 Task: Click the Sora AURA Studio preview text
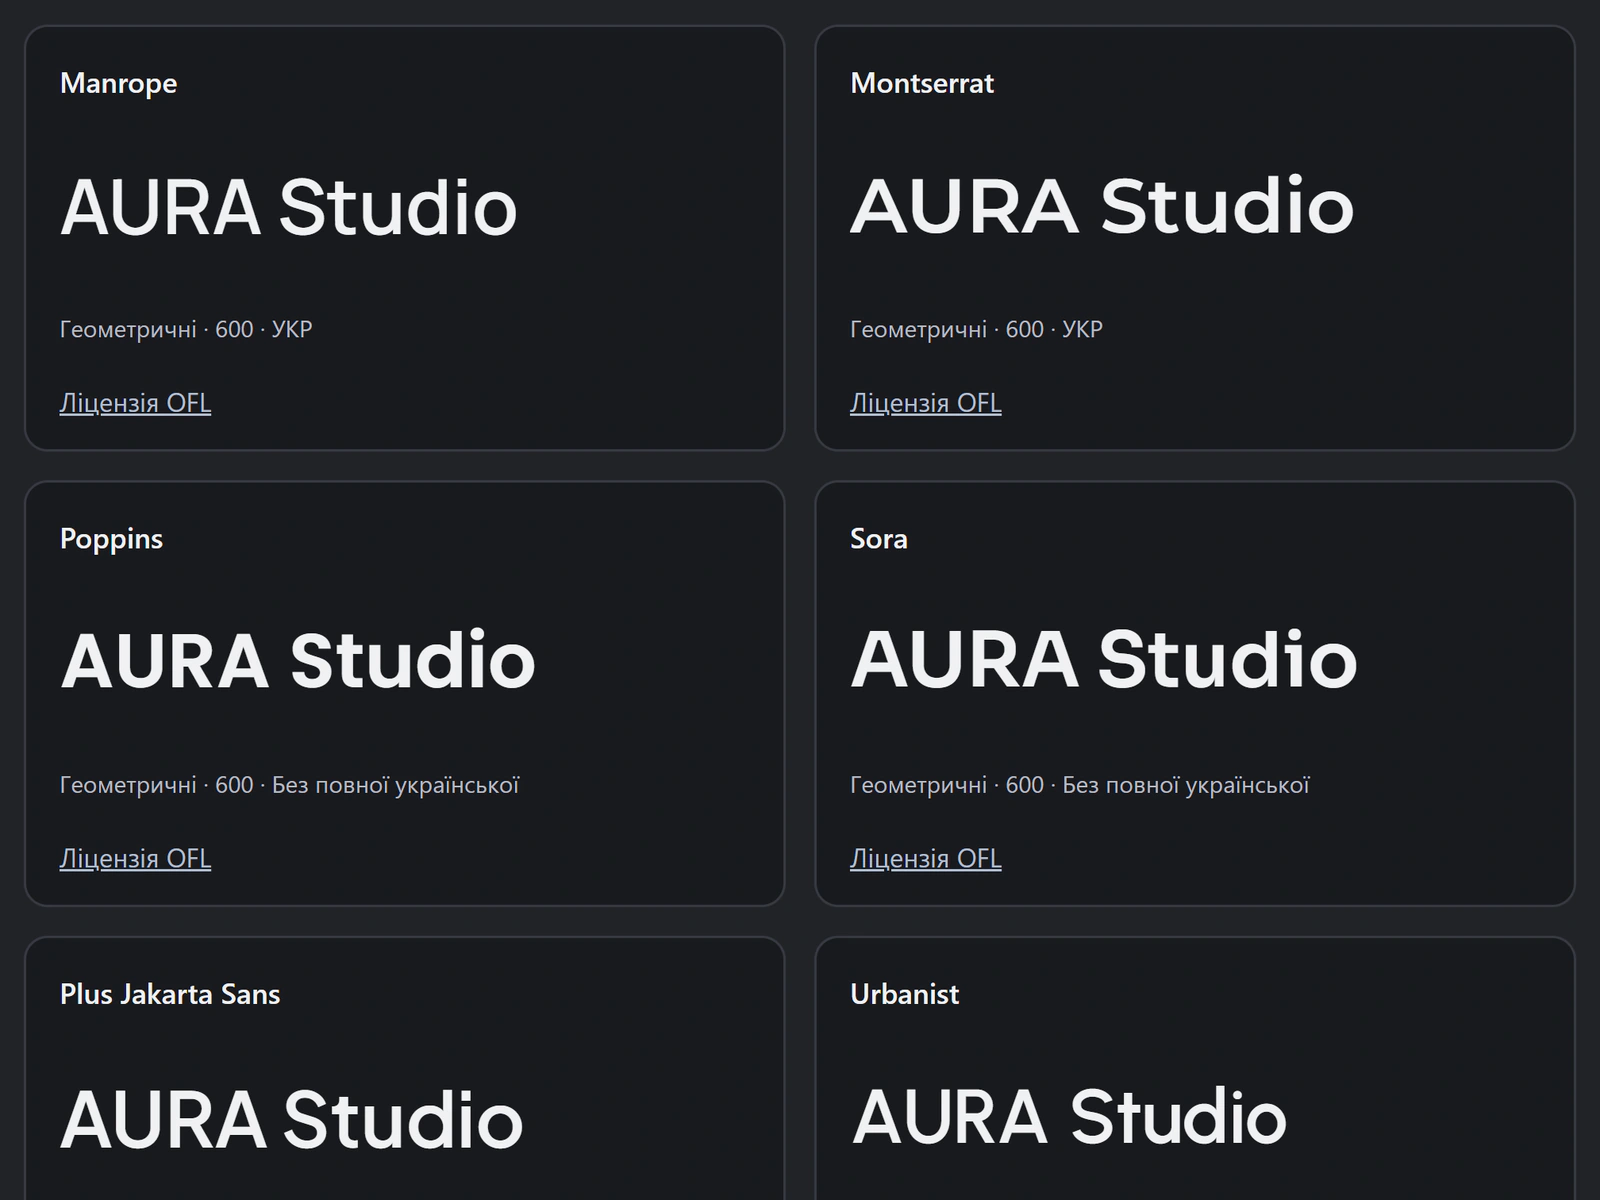[x=1104, y=660]
